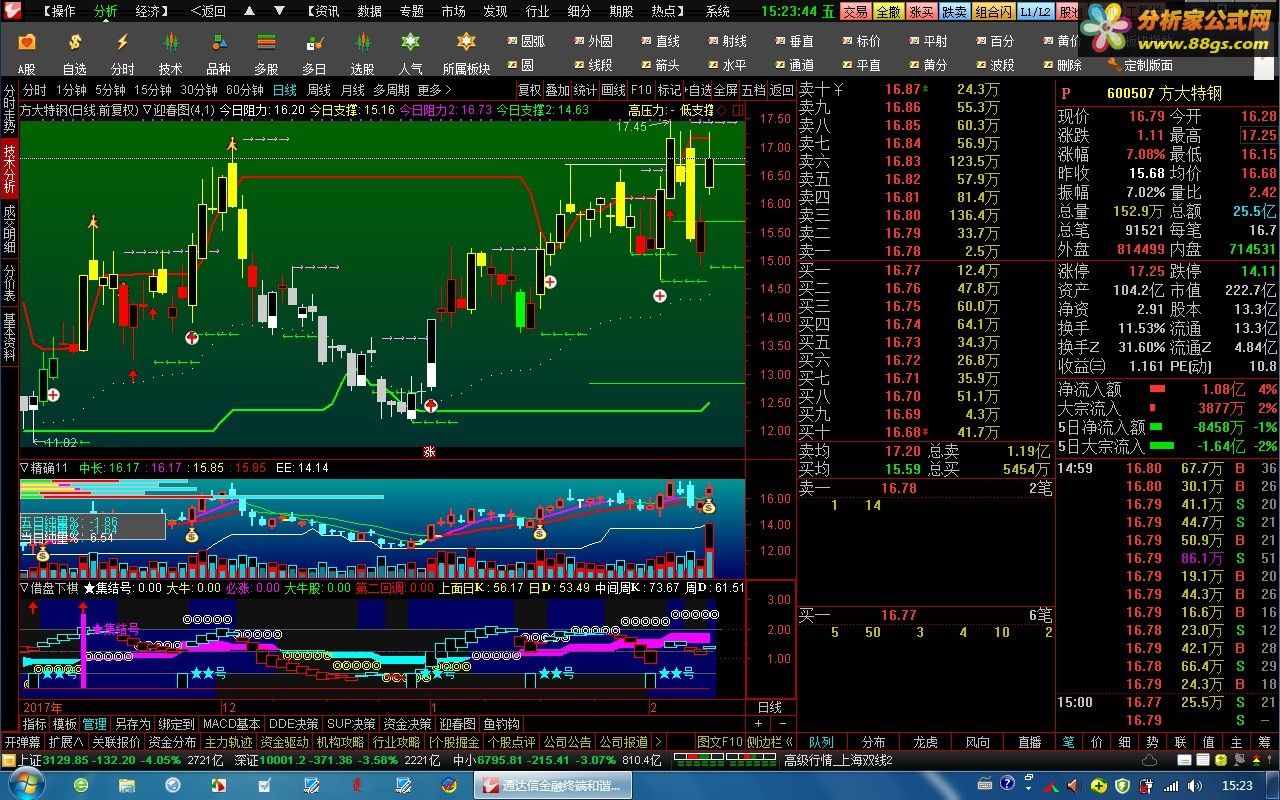The image size is (1280, 800).
Task: Select the 水平 horizontal line tool
Action: pyautogui.click(x=726, y=65)
